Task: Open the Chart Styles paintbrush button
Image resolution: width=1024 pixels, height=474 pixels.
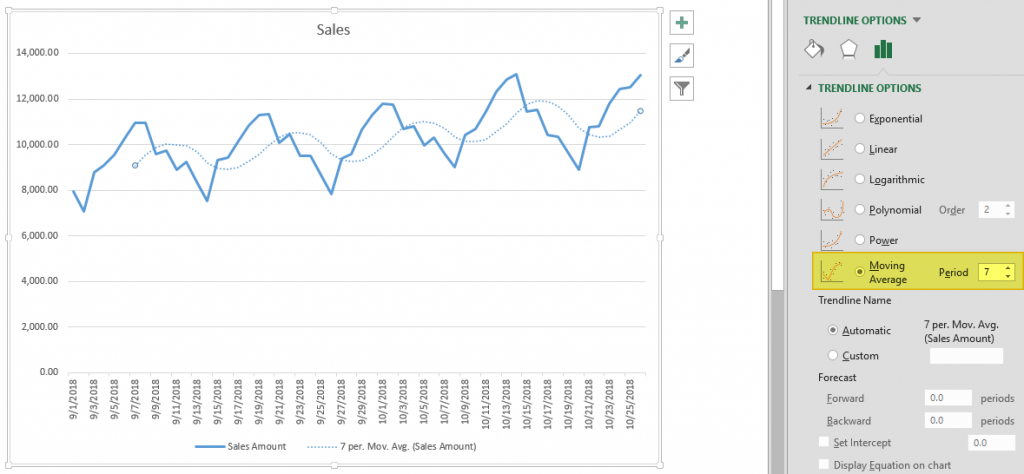Action: [x=681, y=56]
